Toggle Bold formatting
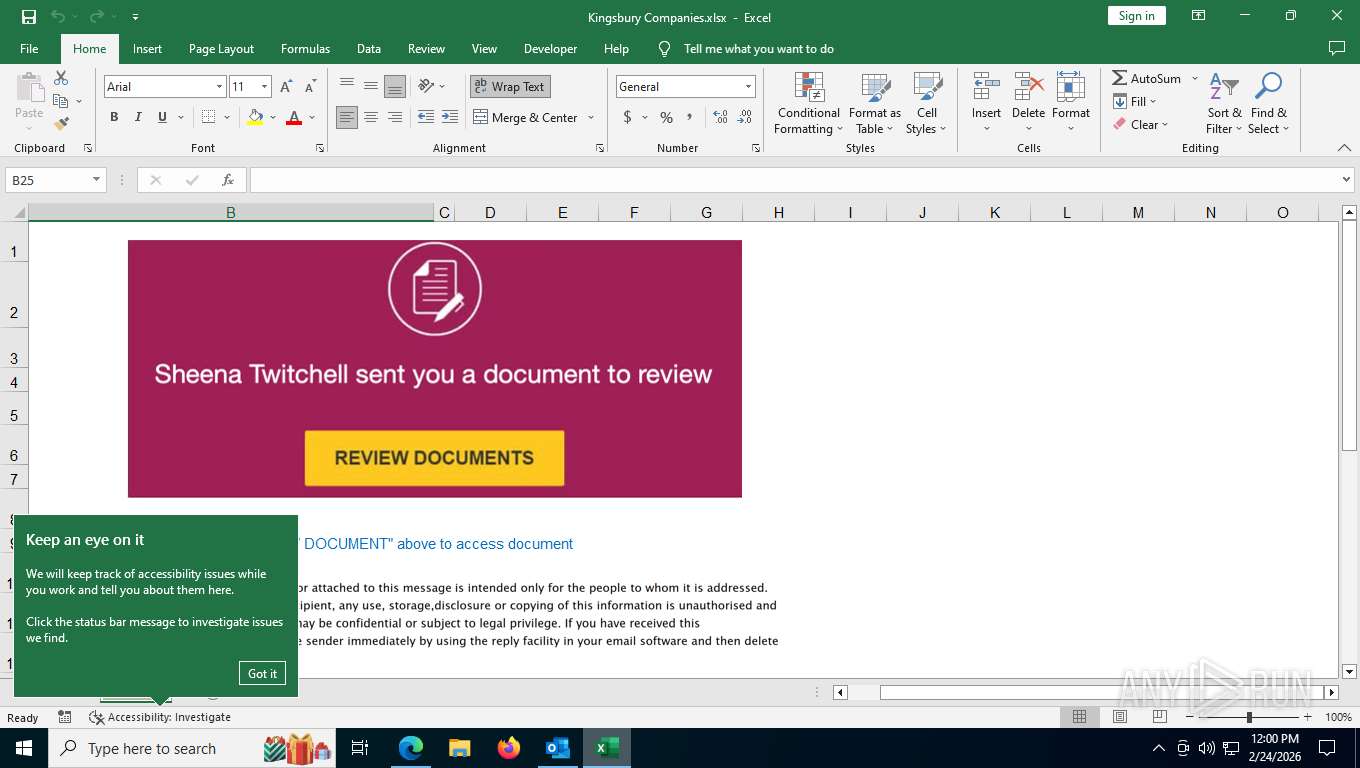 click(x=114, y=117)
